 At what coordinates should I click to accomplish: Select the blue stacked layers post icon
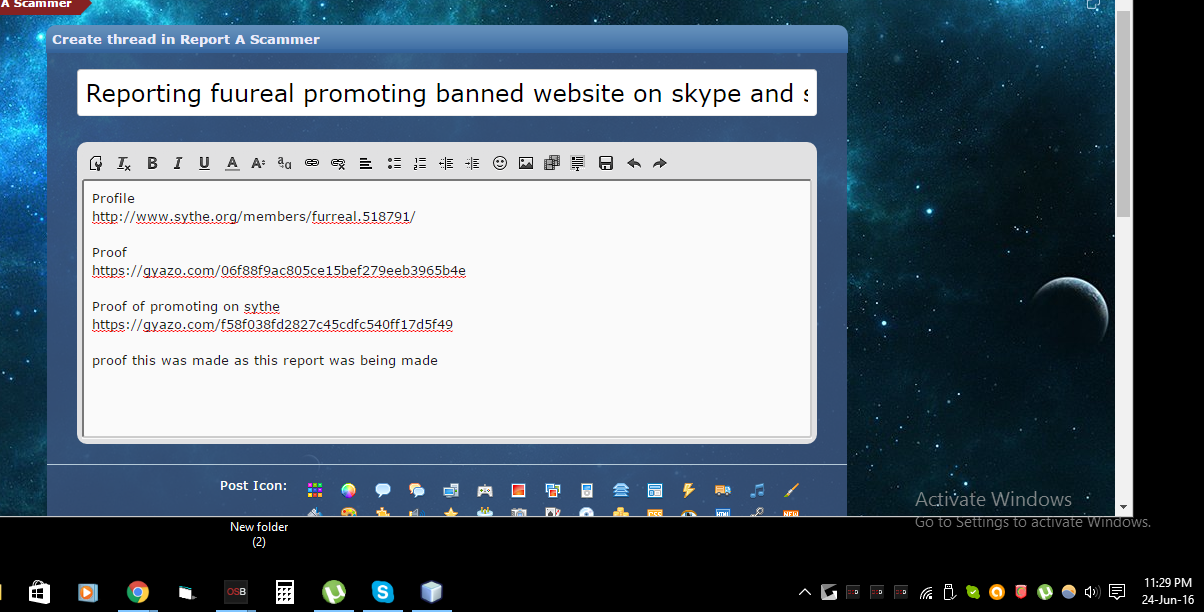pos(621,490)
